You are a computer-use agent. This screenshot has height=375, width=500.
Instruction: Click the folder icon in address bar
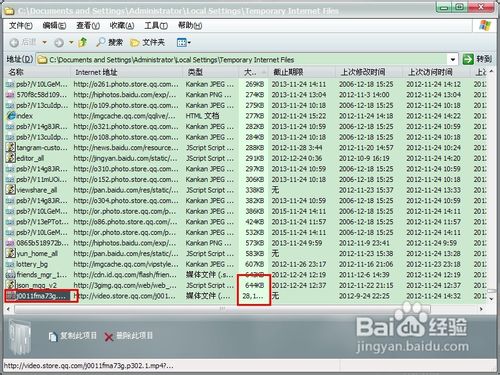click(42, 60)
